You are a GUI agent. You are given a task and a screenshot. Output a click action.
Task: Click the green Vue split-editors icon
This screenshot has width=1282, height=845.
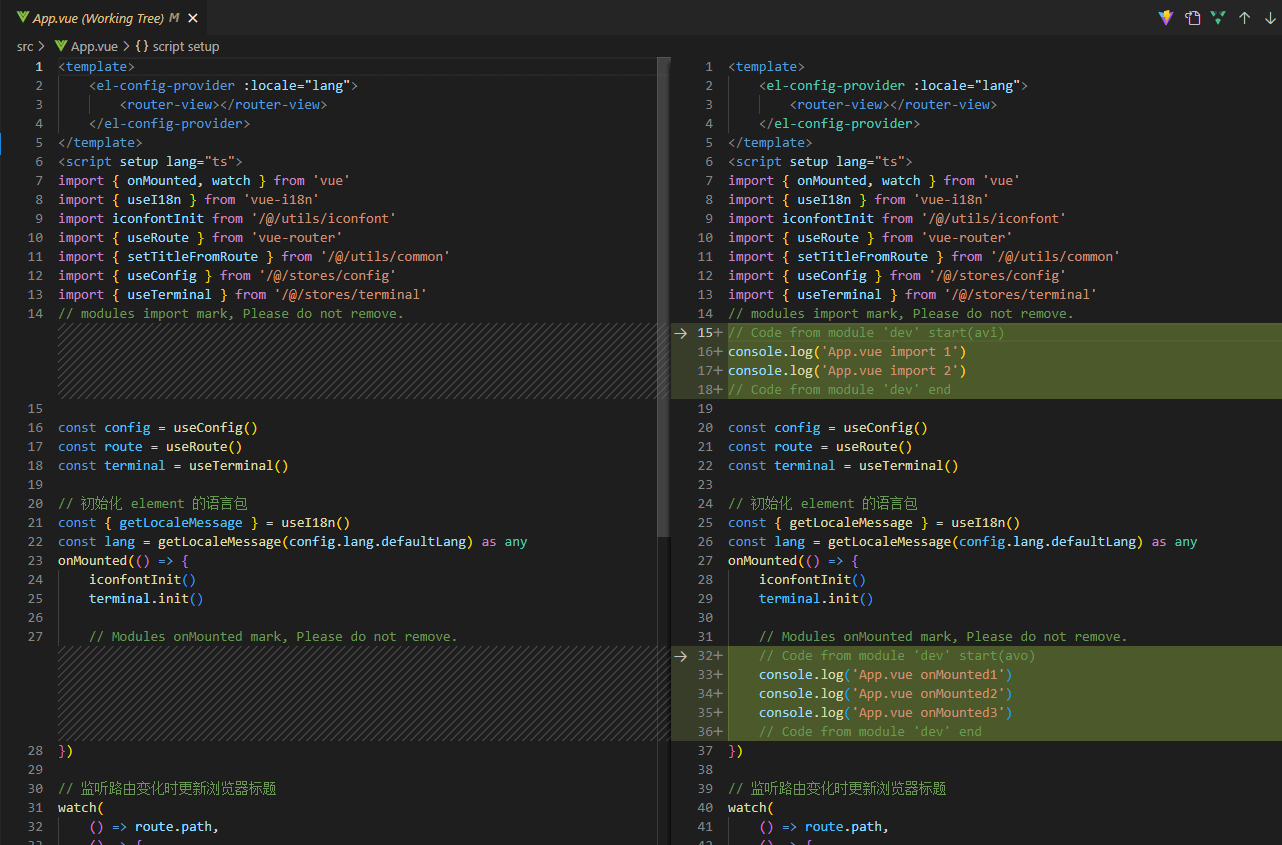tap(1218, 18)
